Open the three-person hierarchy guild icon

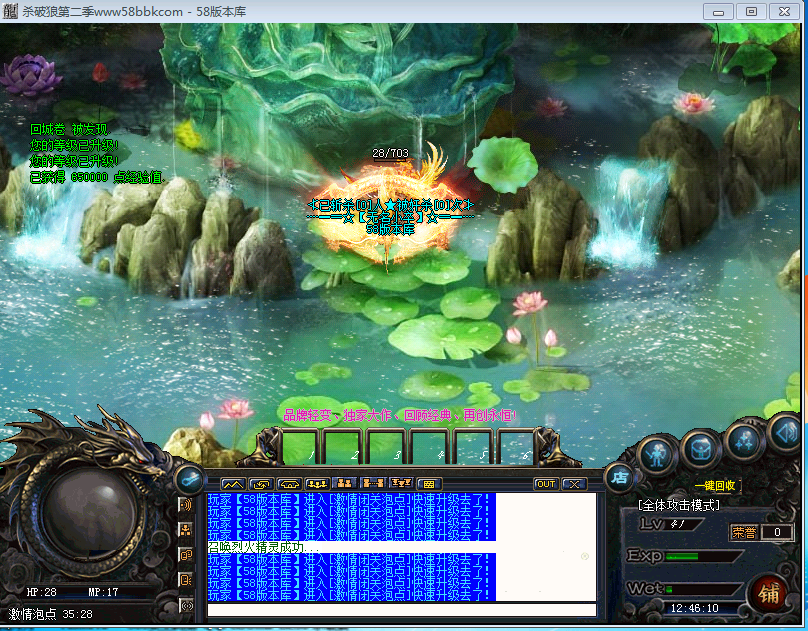click(x=401, y=483)
